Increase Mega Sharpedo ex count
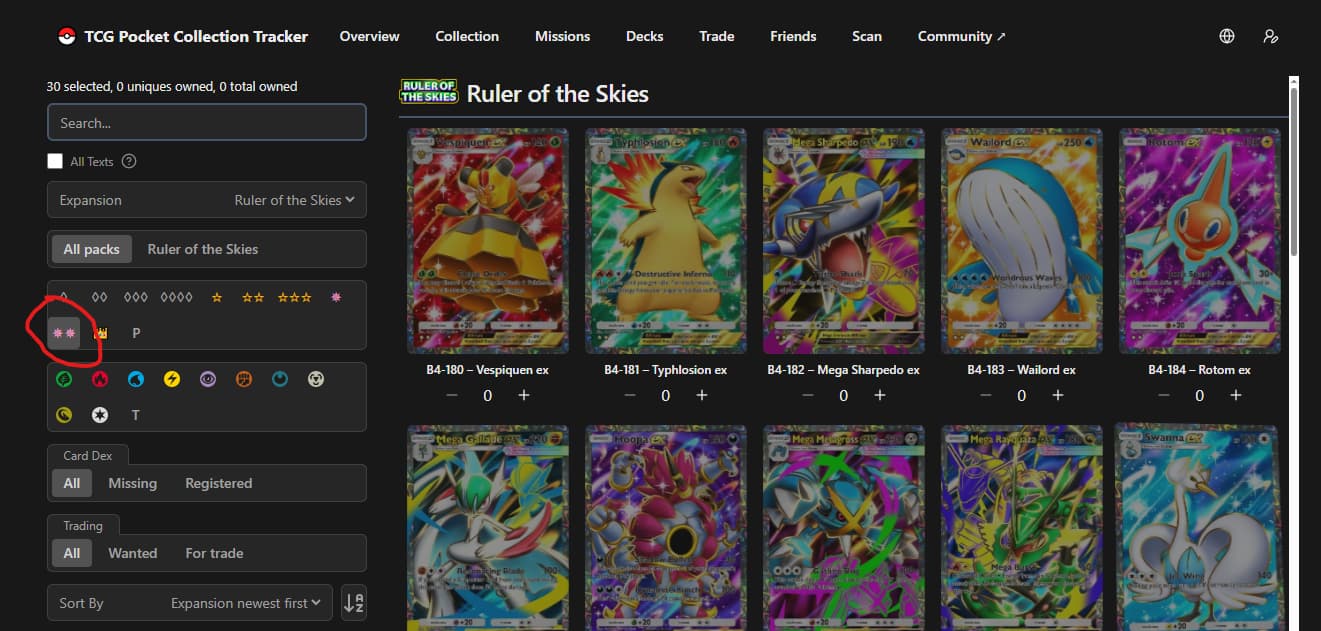This screenshot has height=631, width=1321. tap(880, 395)
